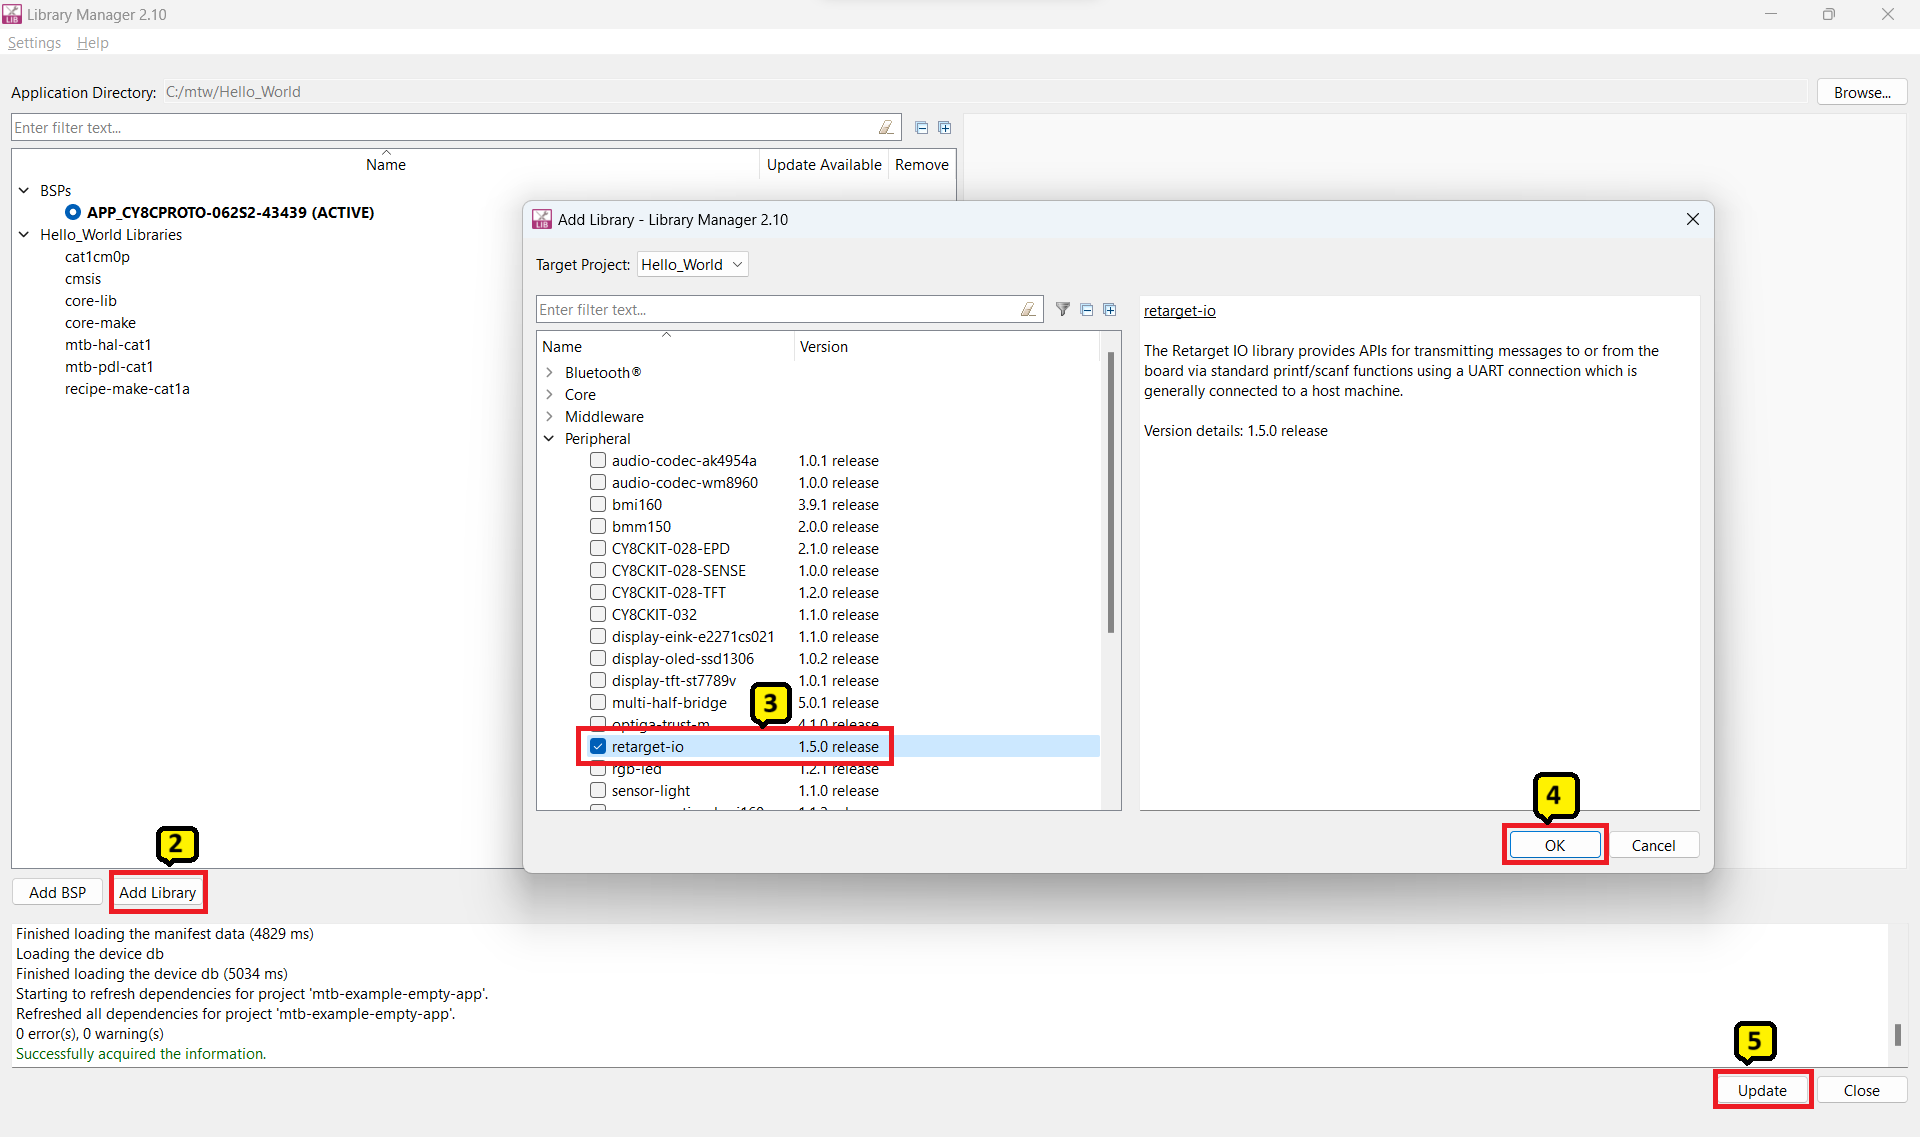Click the Name column header in main window
Viewport: 1920px width, 1137px height.
click(386, 164)
